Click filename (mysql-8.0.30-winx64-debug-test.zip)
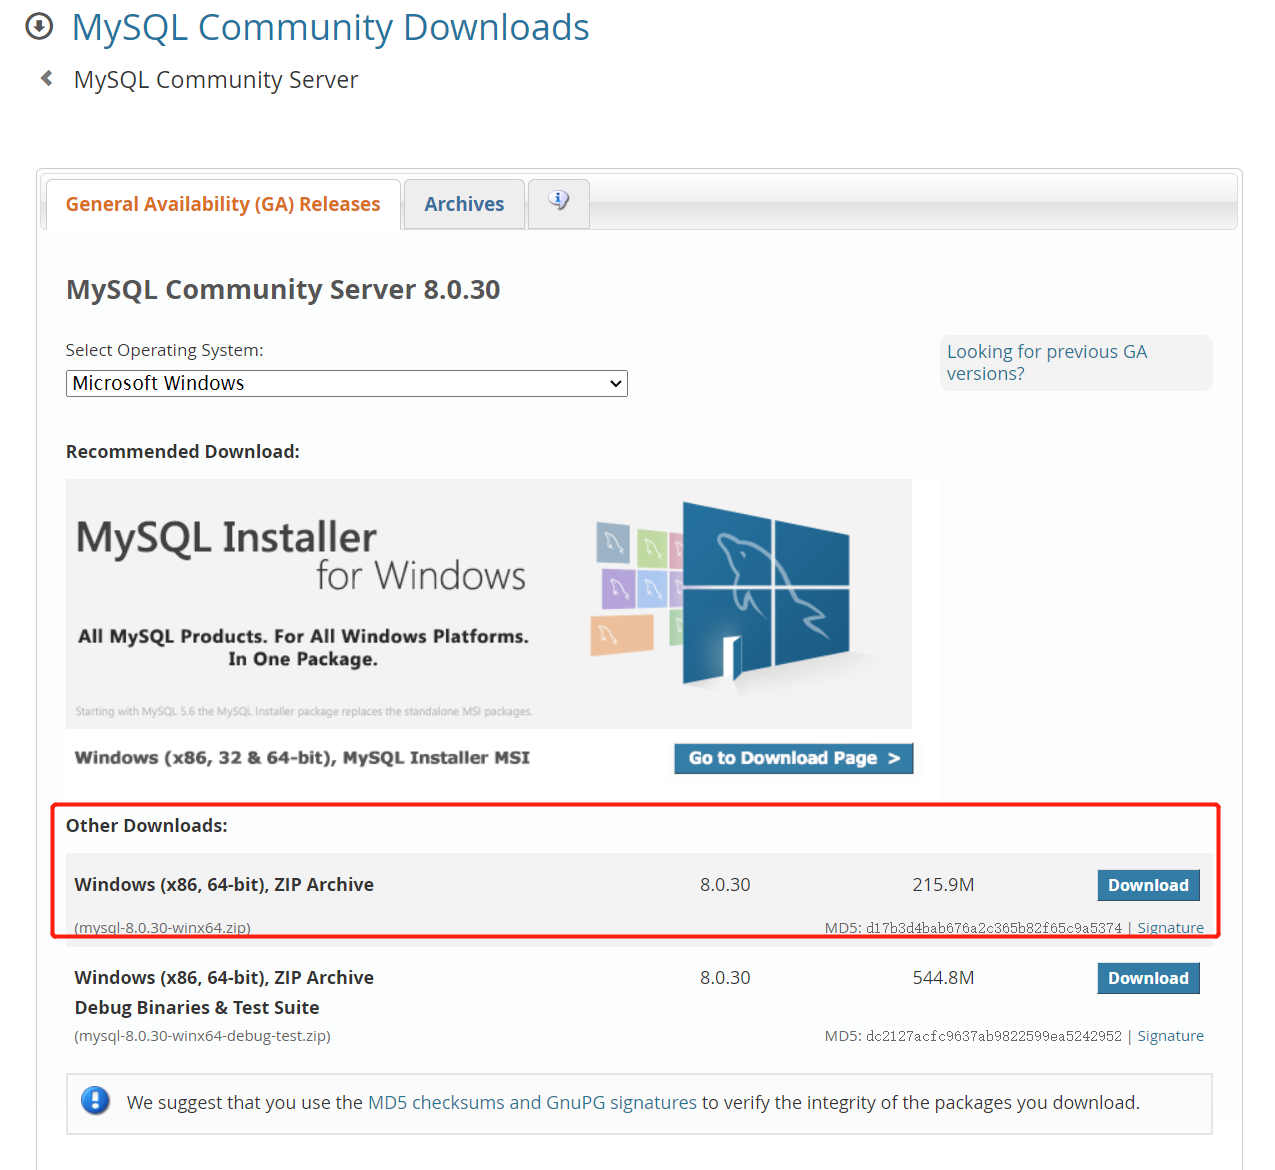 [x=202, y=1035]
